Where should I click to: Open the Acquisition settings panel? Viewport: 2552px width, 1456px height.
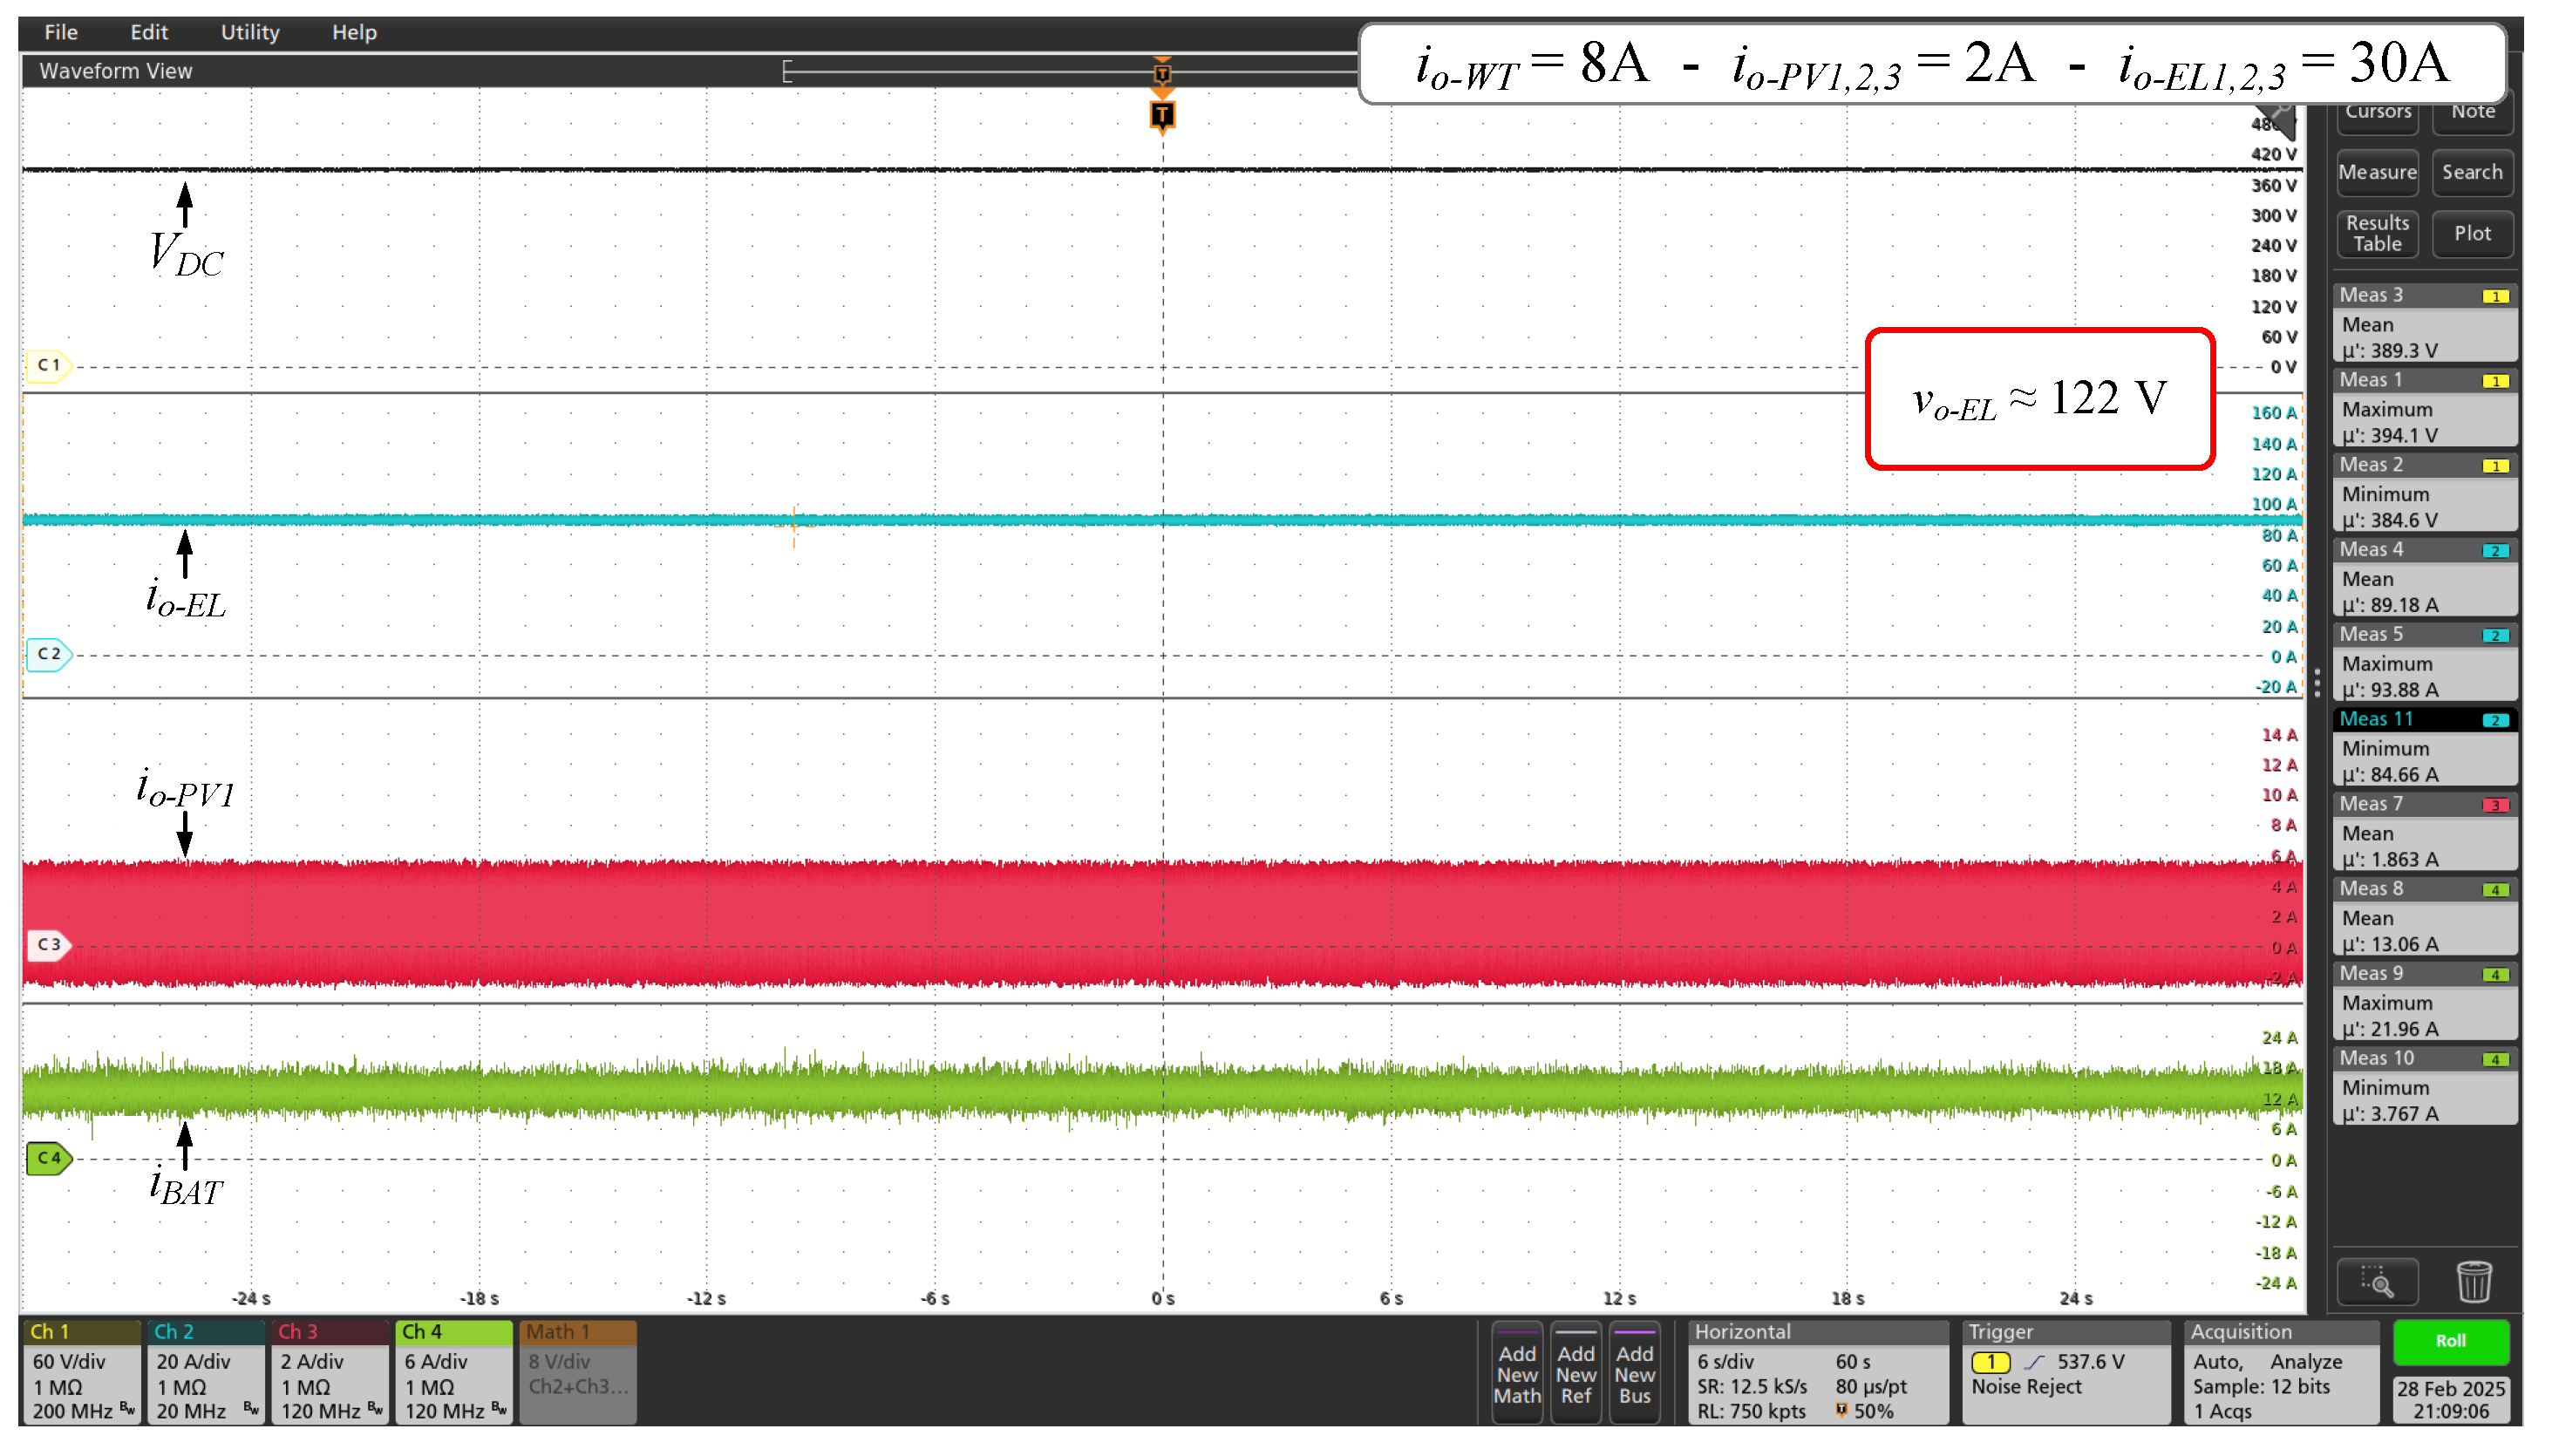point(2281,1371)
